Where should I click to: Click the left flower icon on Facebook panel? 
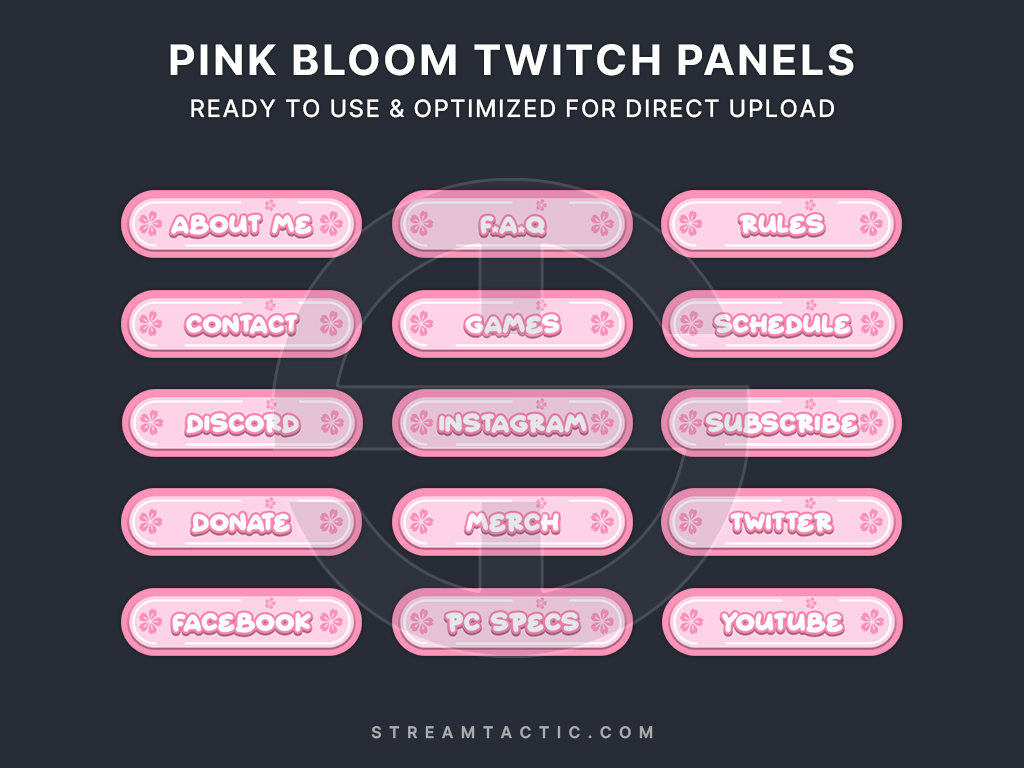click(150, 622)
